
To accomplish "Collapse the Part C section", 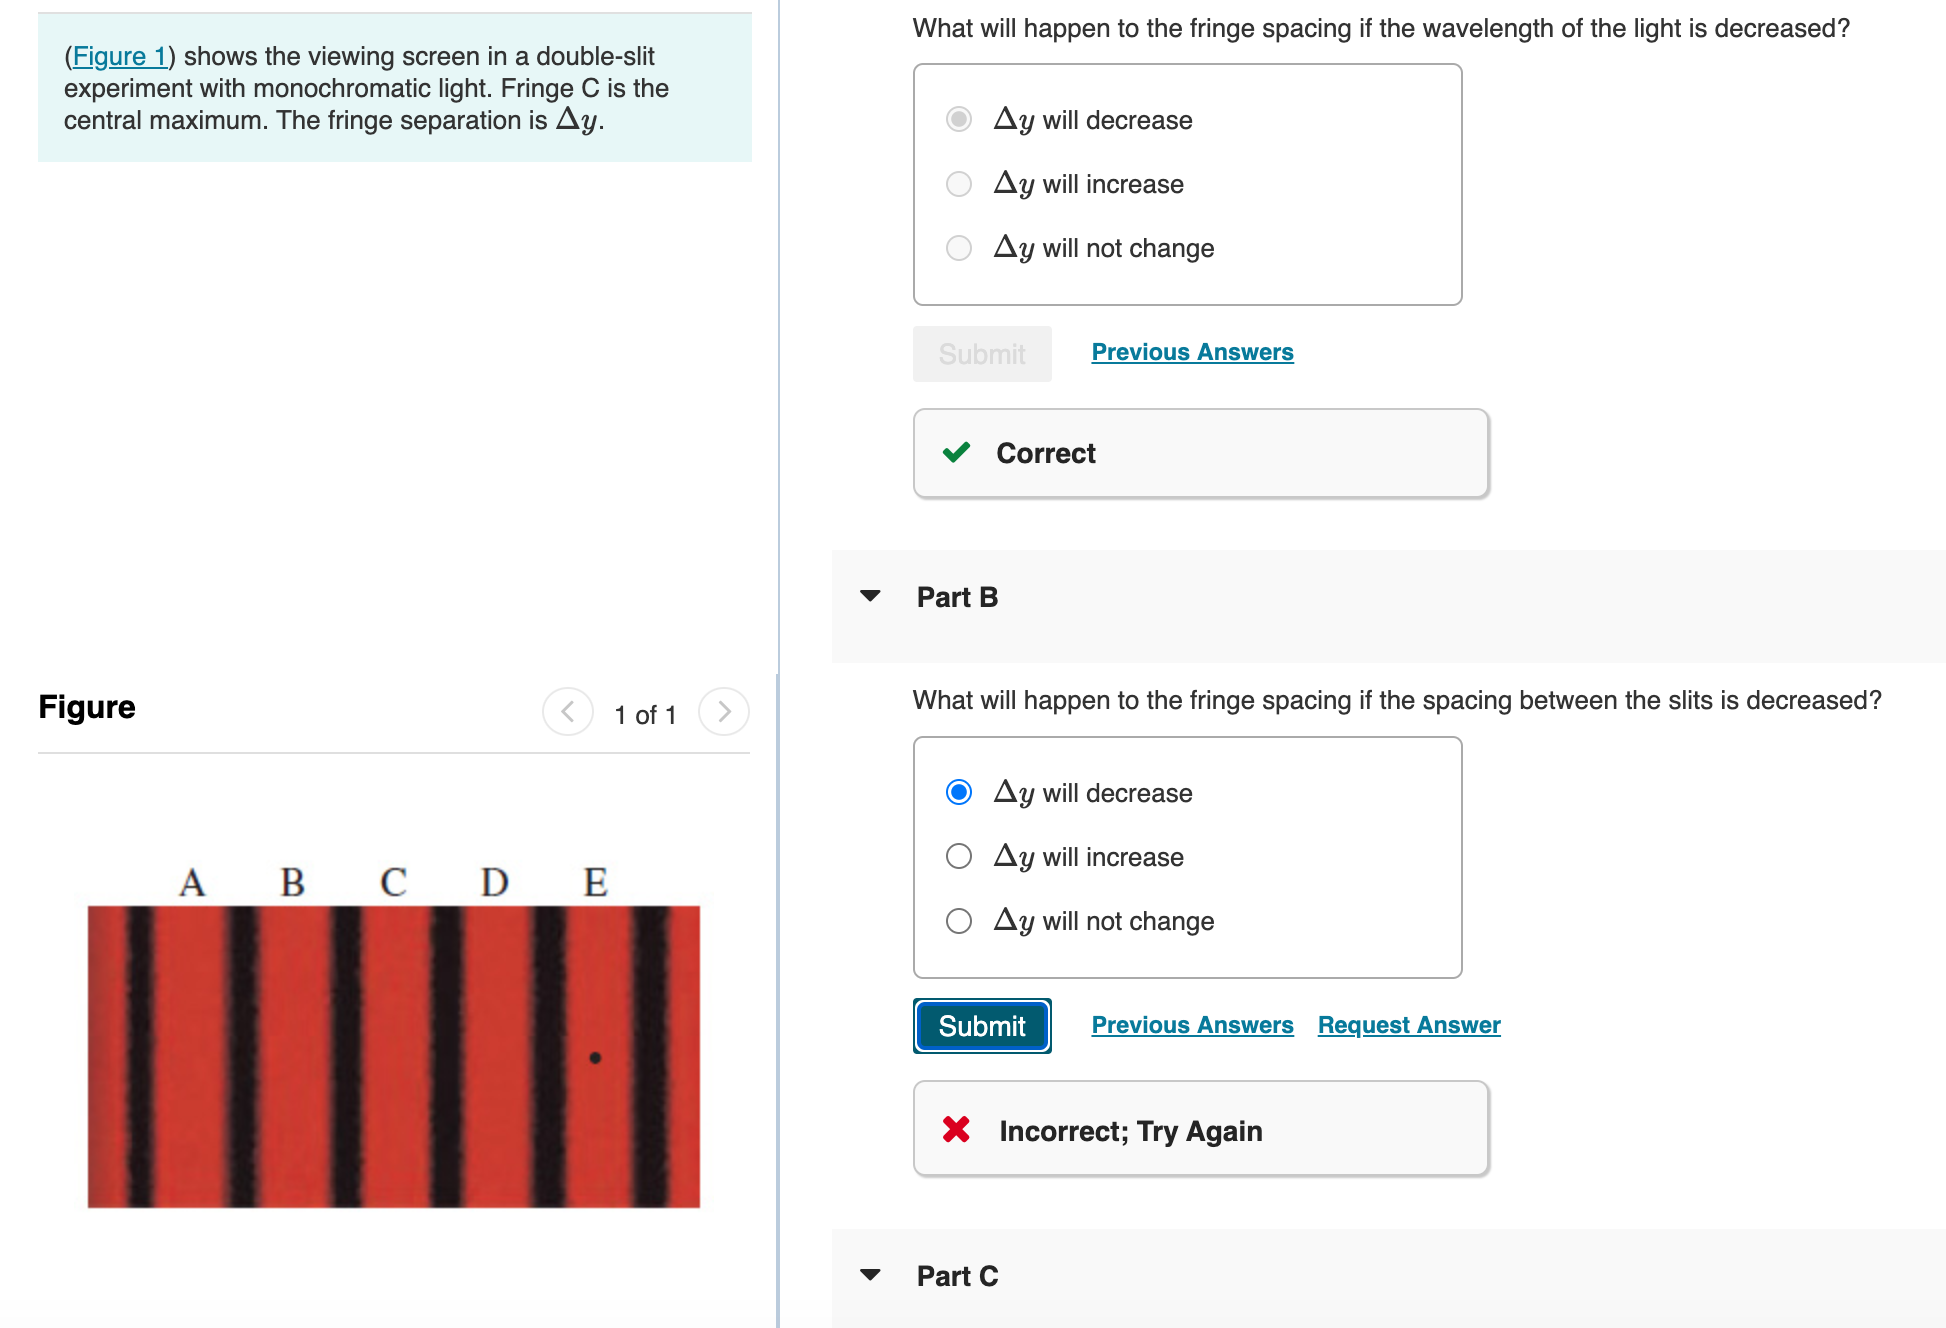I will (x=871, y=1275).
